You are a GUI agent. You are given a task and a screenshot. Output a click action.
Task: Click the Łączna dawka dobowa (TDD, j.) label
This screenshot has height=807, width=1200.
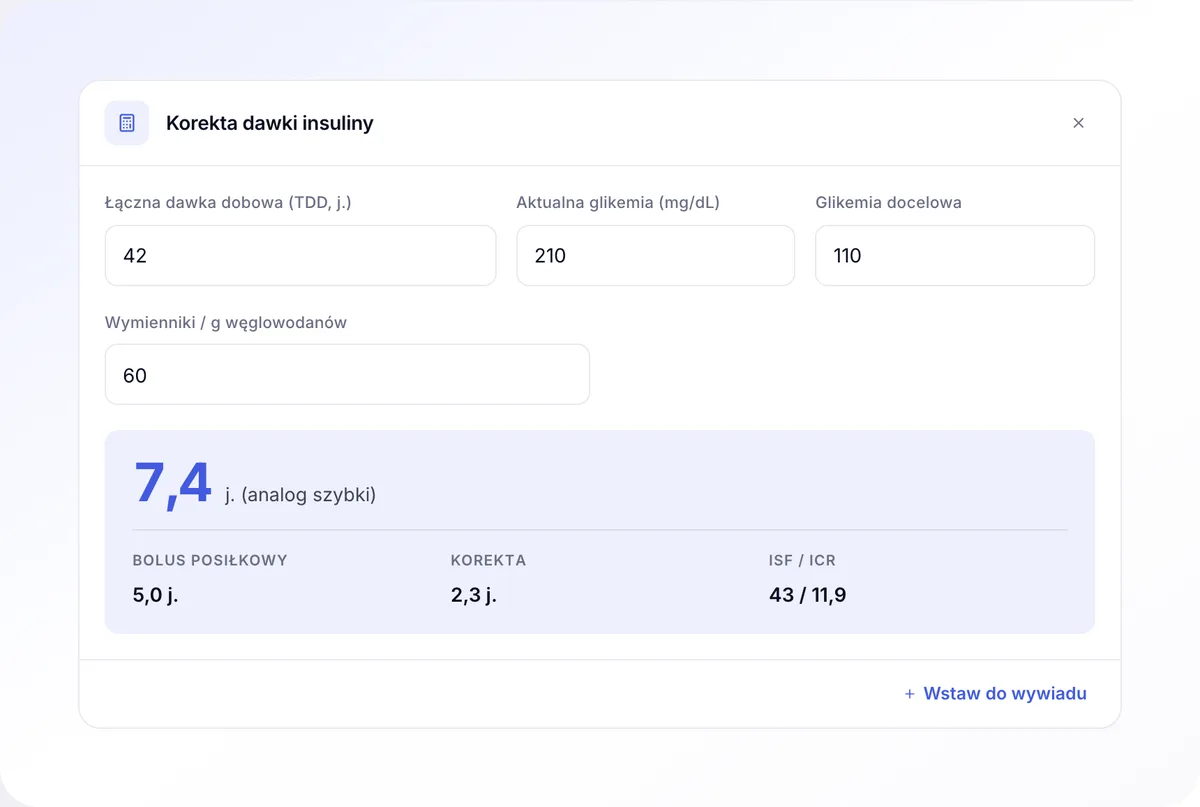click(x=228, y=202)
